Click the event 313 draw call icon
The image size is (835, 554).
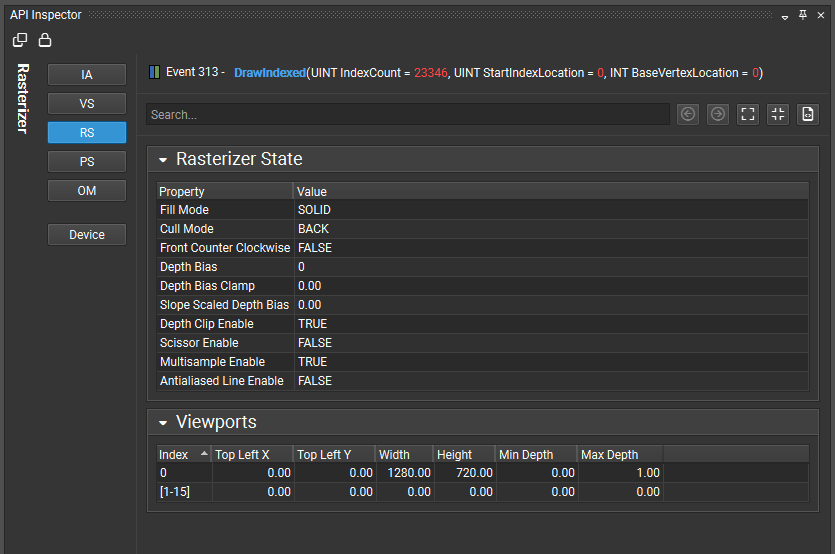[x=154, y=73]
